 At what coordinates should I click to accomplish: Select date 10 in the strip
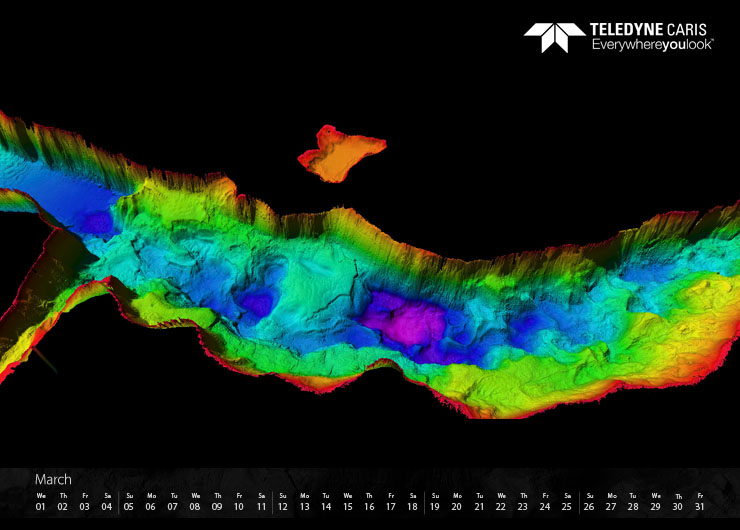(239, 506)
